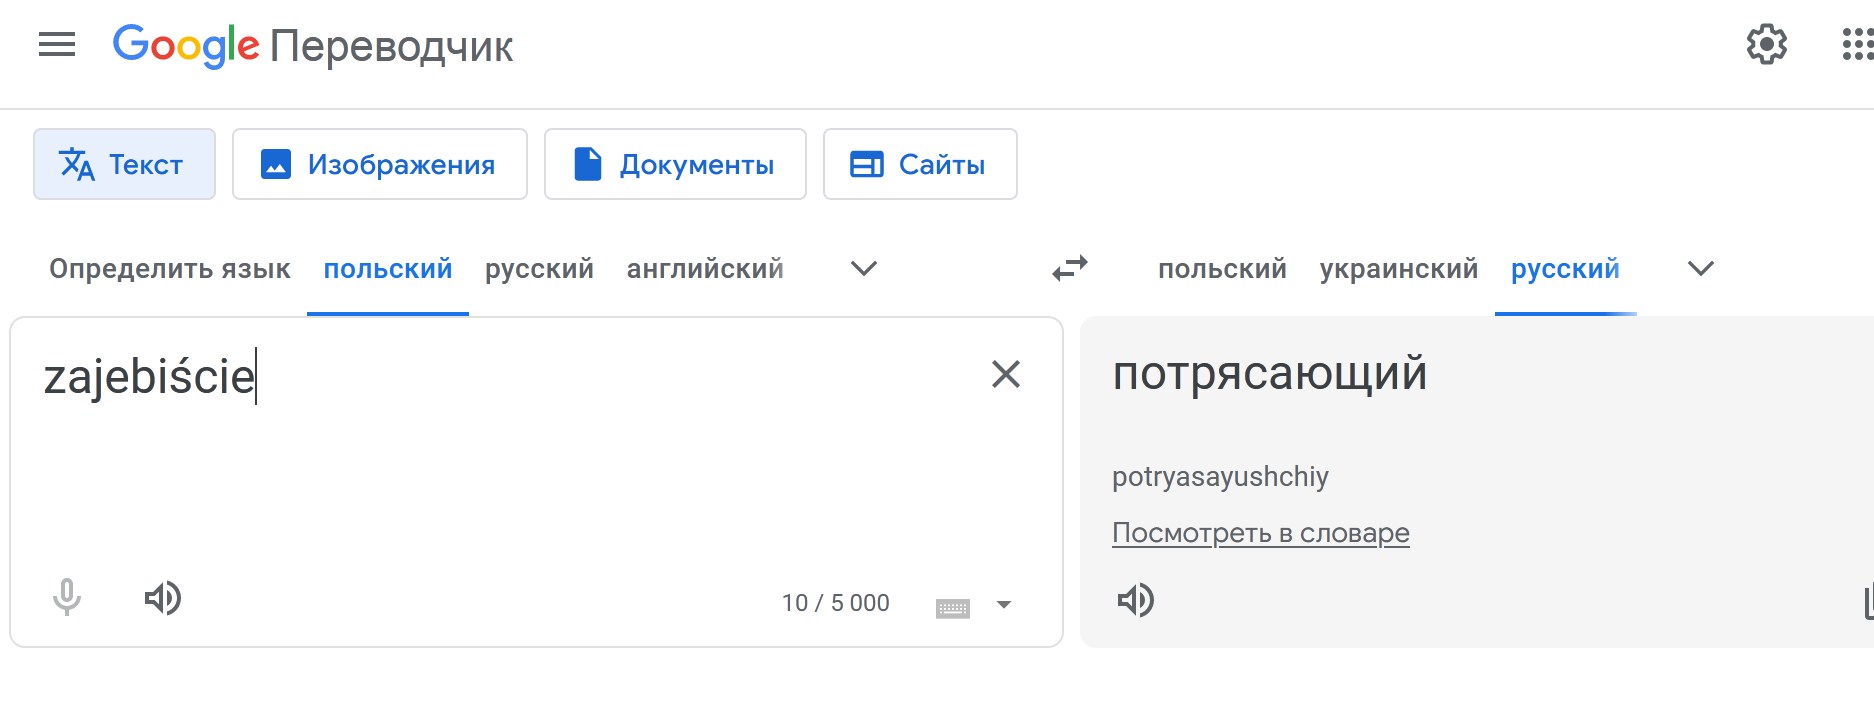Expand the source language list
The image size is (1874, 701).
point(863,269)
